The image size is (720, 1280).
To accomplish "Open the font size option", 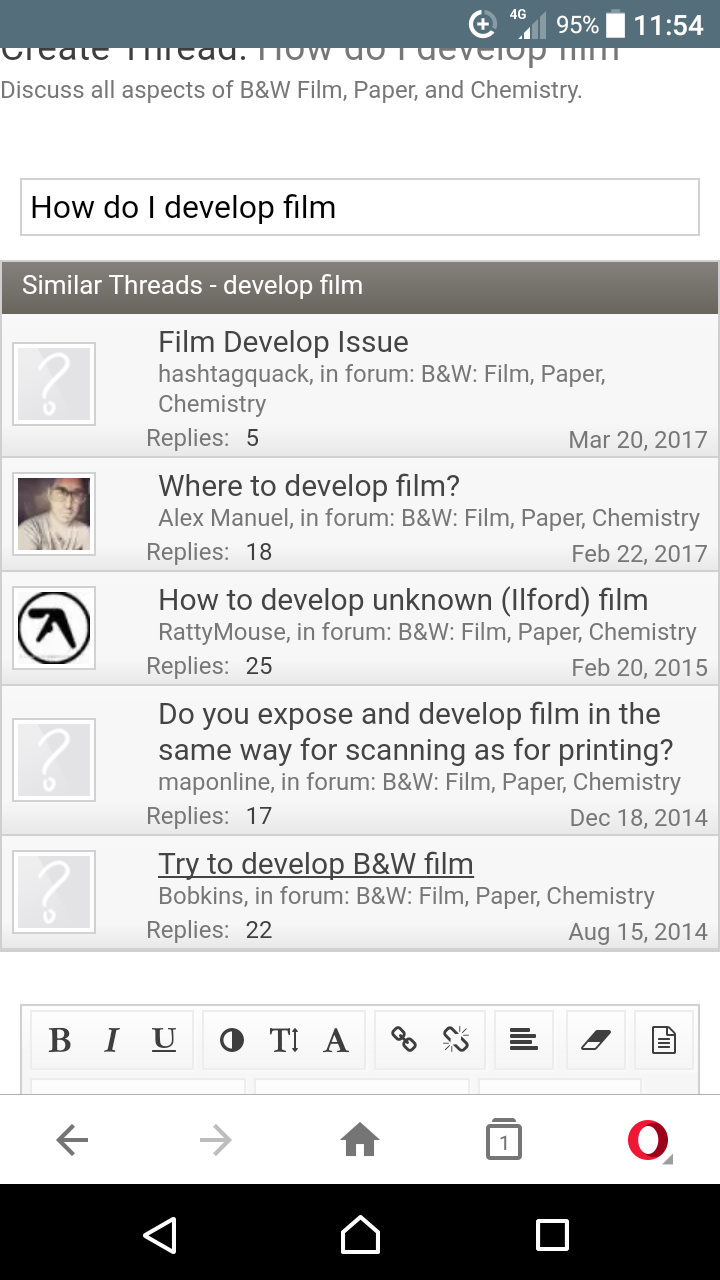I will (284, 1041).
